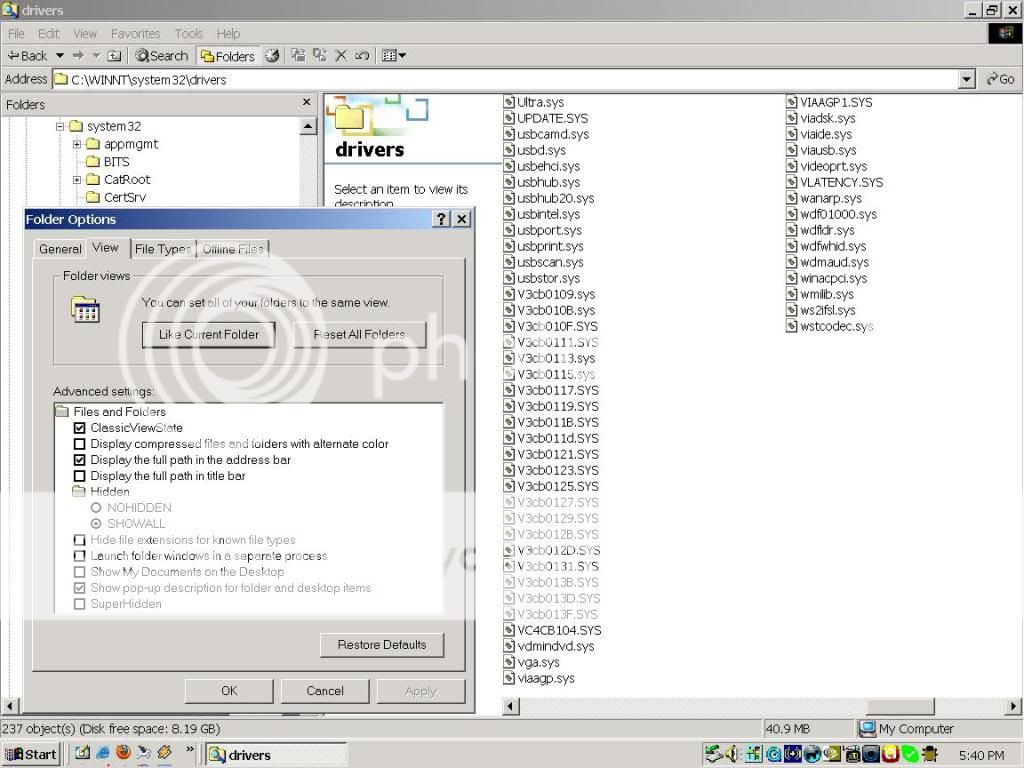This screenshot has width=1024, height=768.
Task: Click the Undo toolbar icon
Action: coord(362,56)
